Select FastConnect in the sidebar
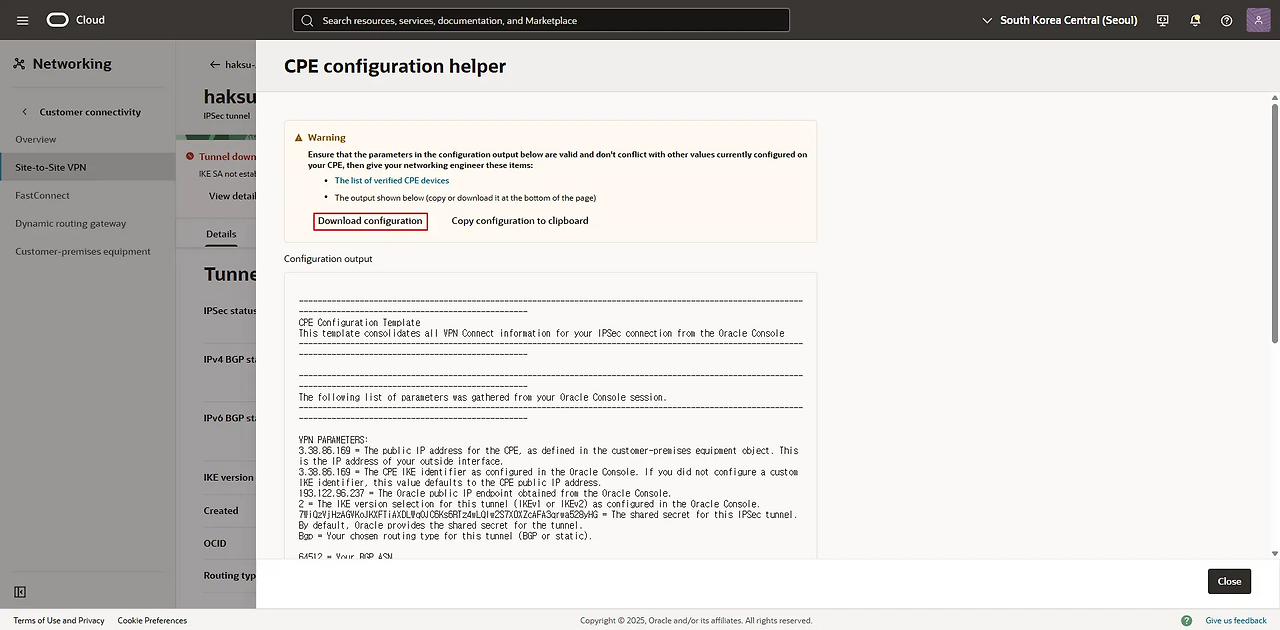Viewport: 1280px width, 630px height. coord(42,195)
